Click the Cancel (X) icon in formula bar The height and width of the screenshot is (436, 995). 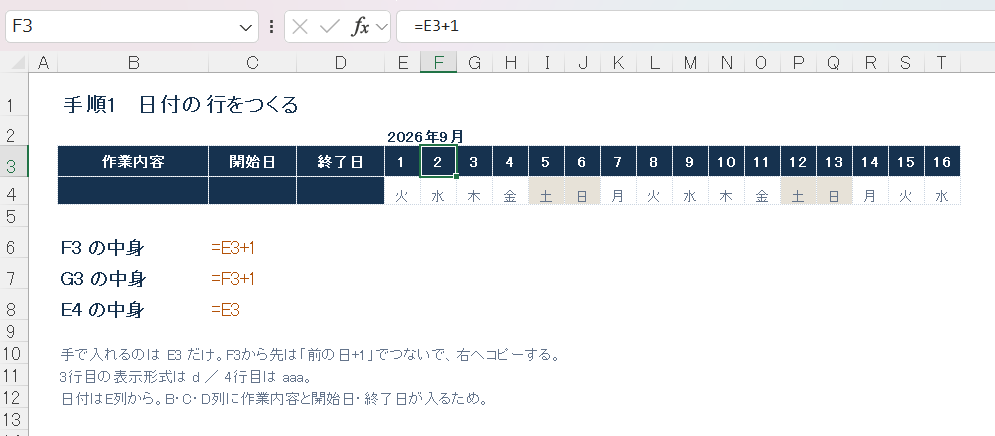click(300, 27)
